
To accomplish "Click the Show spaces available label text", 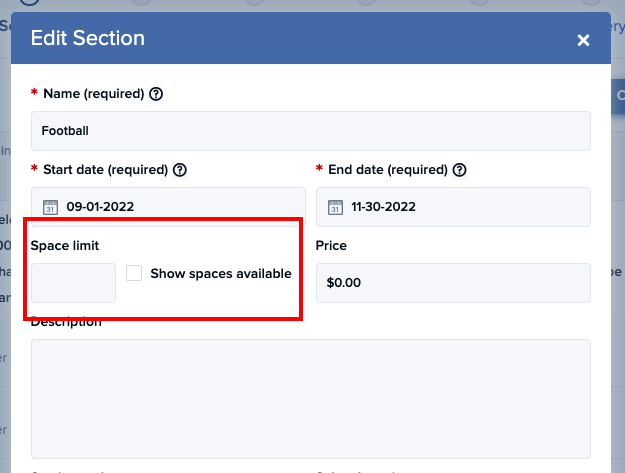I will (x=221, y=274).
